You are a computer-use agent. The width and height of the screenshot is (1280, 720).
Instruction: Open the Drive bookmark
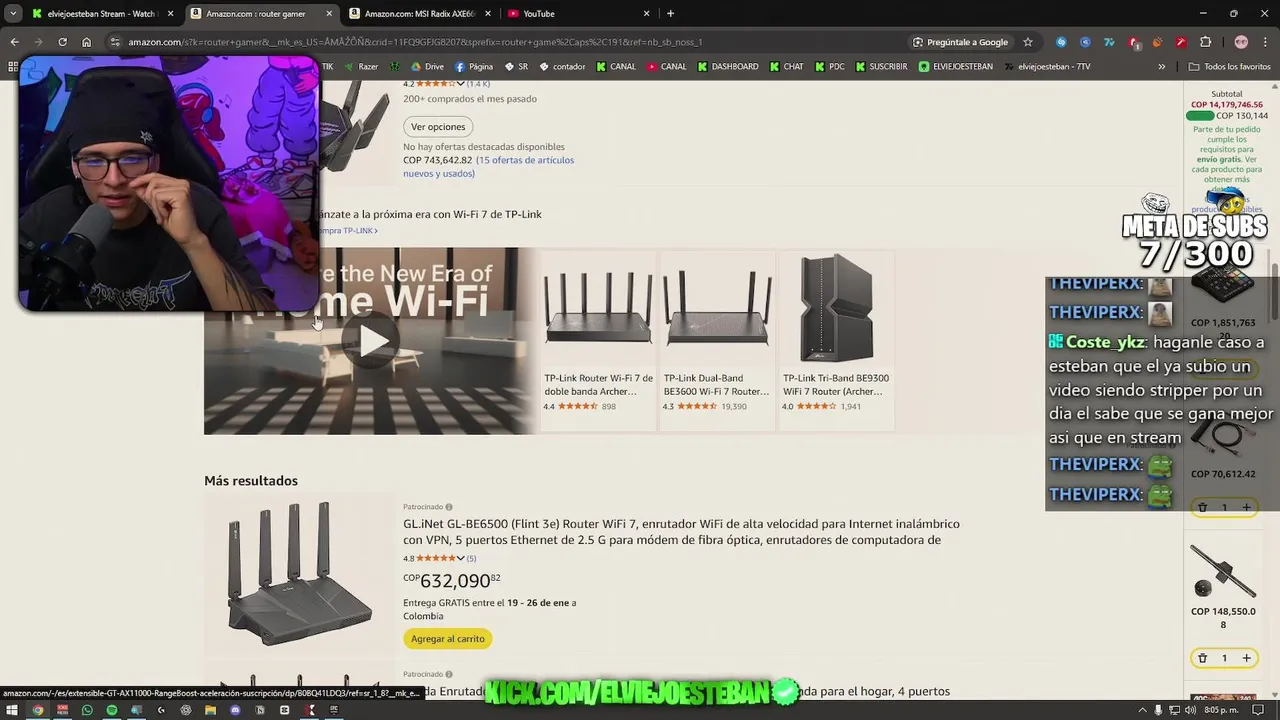pos(426,67)
